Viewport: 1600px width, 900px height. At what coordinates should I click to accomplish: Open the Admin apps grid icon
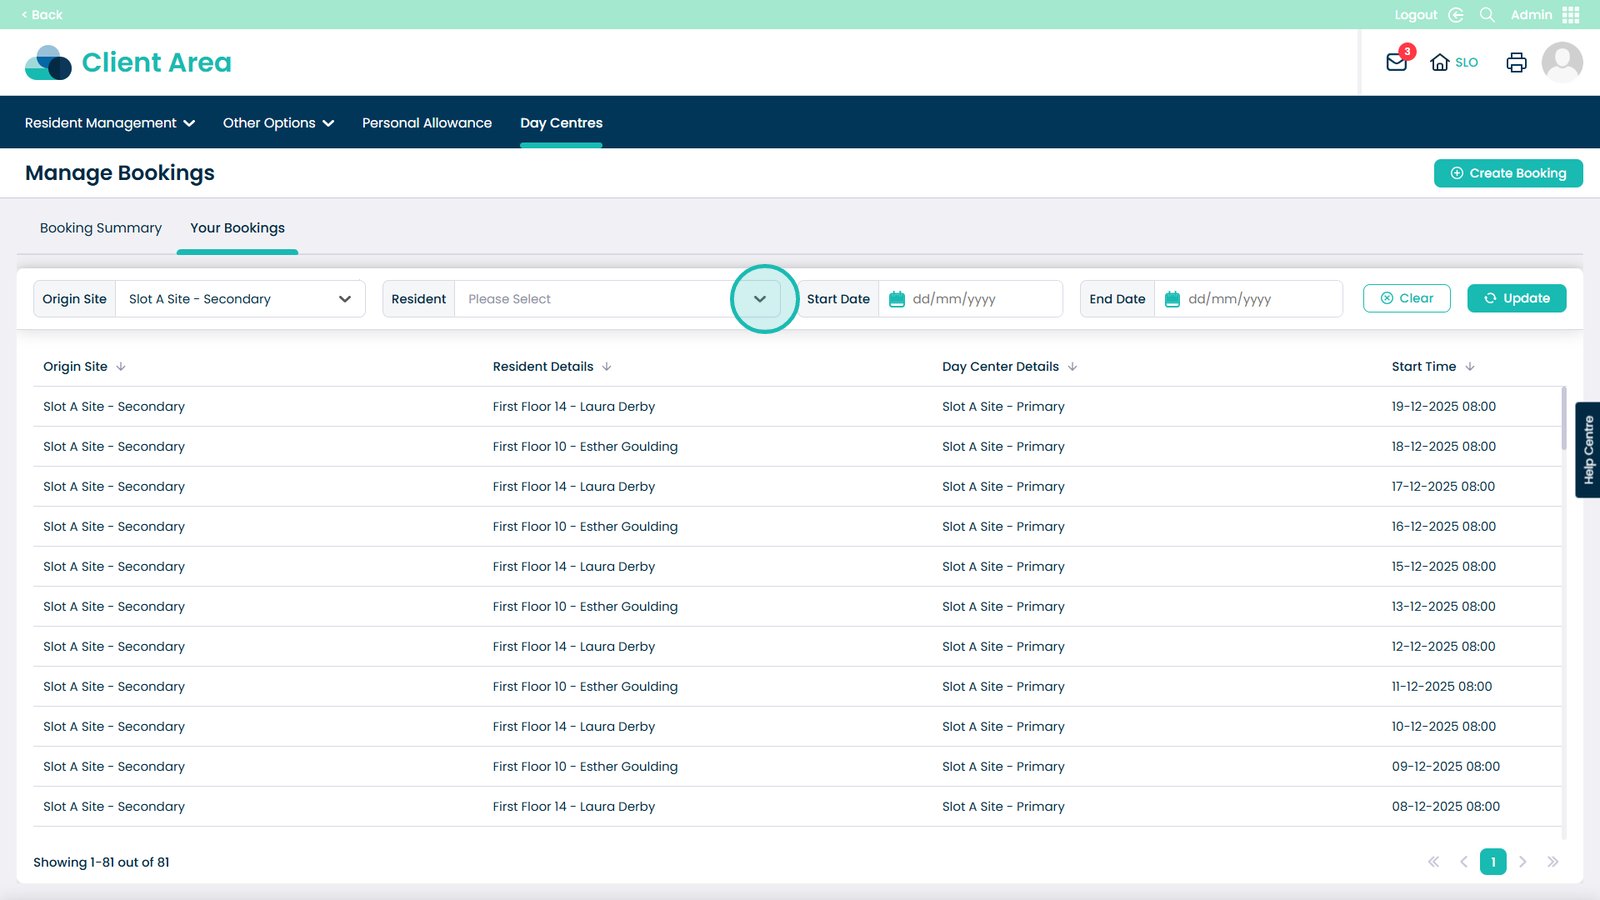pyautogui.click(x=1571, y=15)
